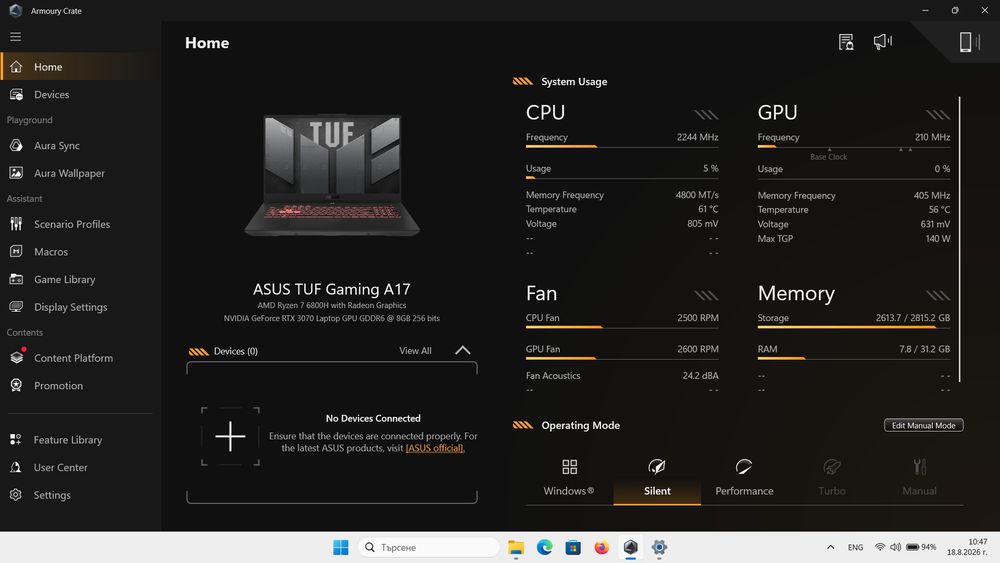Open Microsoft Edge from taskbar
Image resolution: width=1000 pixels, height=563 pixels.
click(x=544, y=547)
